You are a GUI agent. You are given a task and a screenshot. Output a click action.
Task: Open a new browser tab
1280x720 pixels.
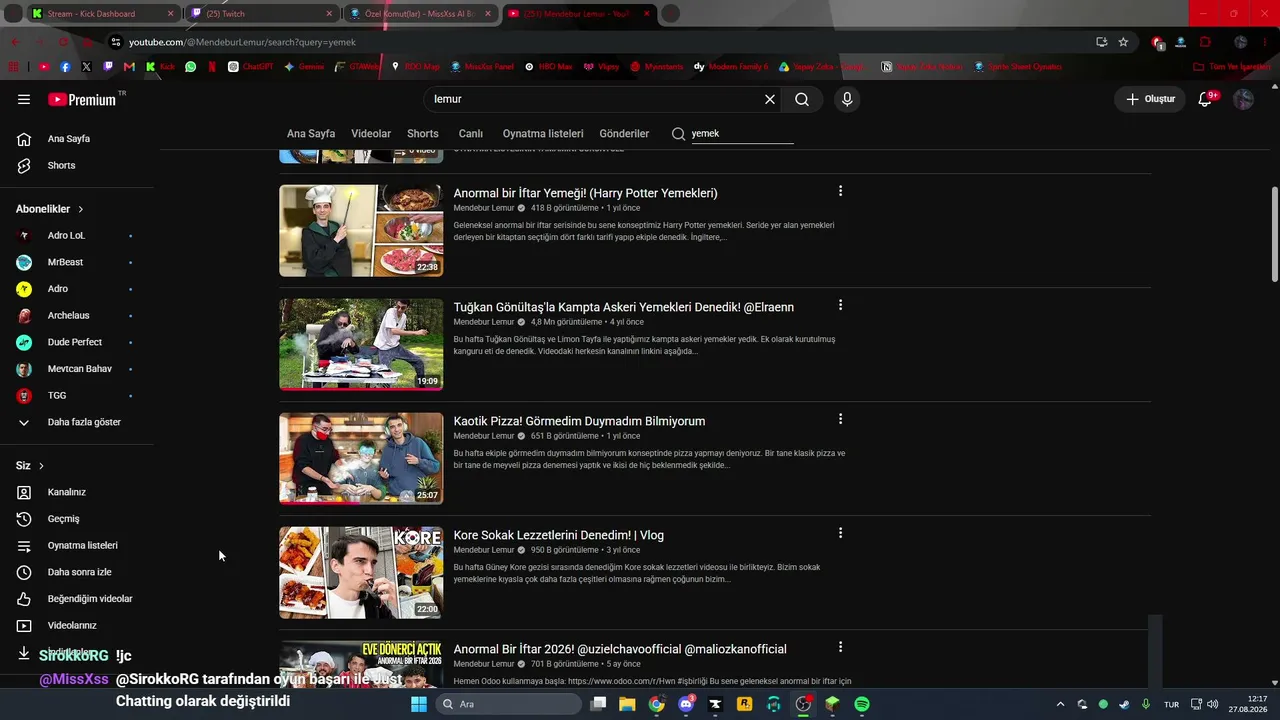coord(671,14)
